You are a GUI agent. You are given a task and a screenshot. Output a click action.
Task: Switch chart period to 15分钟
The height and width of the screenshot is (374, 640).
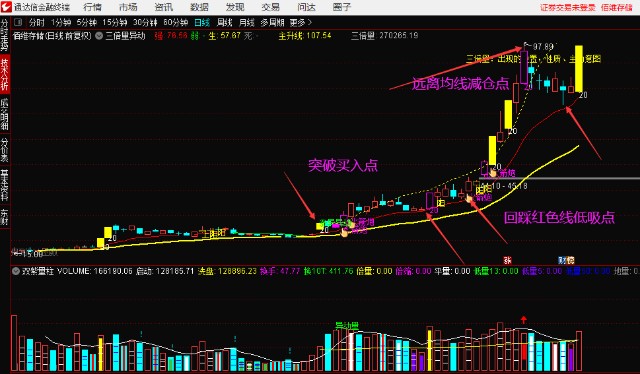(115, 22)
